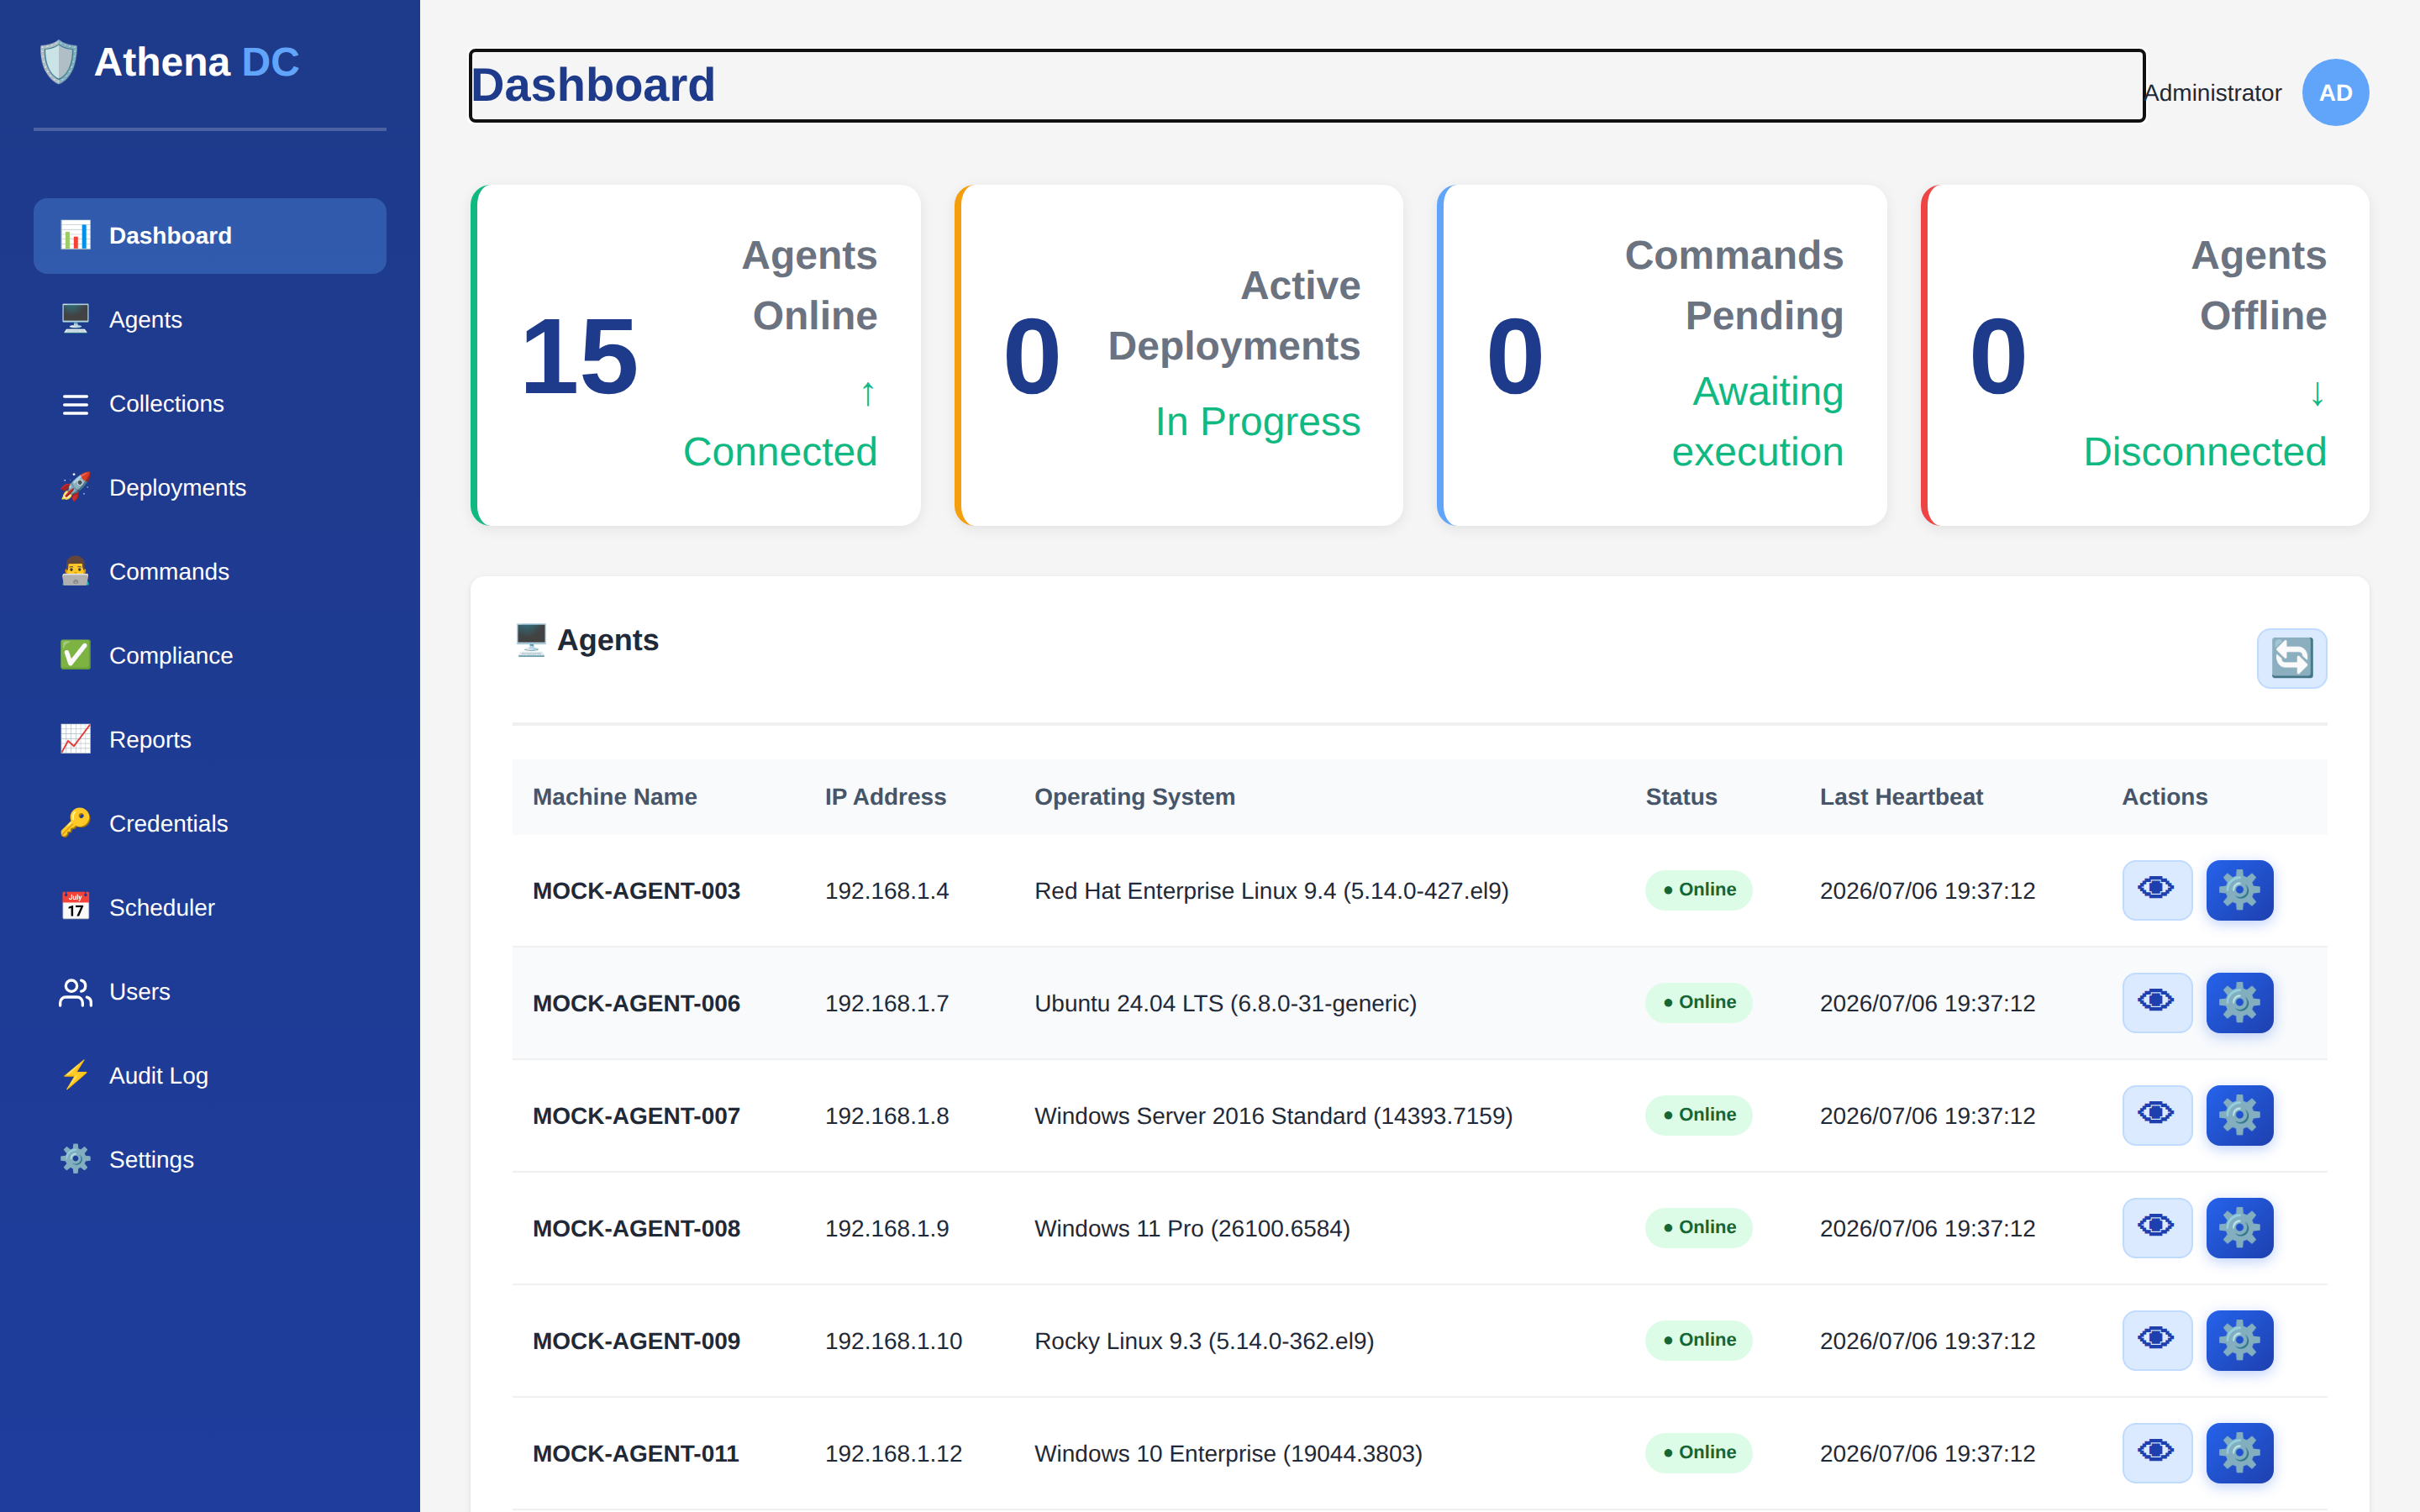The height and width of the screenshot is (1512, 2420).
Task: Click Online status badge of MOCK-AGENT-008
Action: pyautogui.click(x=1698, y=1227)
